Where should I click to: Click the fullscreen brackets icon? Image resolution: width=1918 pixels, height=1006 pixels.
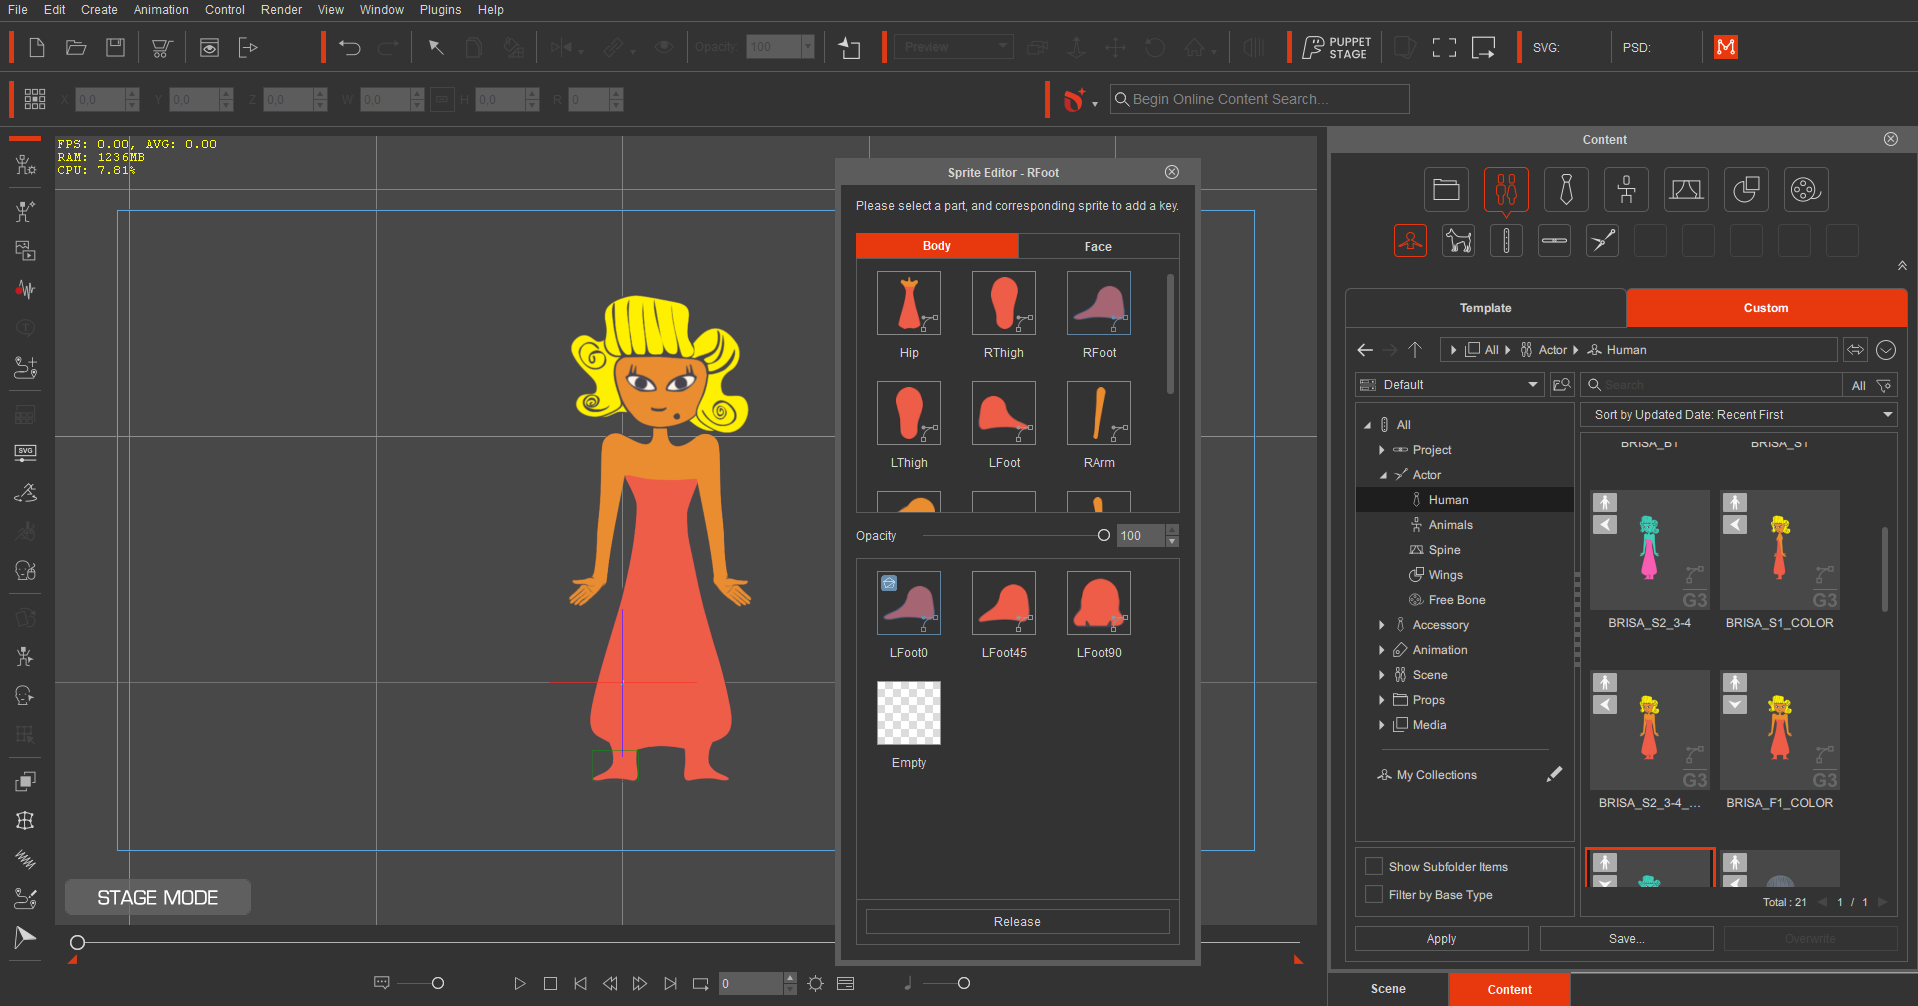point(1444,47)
